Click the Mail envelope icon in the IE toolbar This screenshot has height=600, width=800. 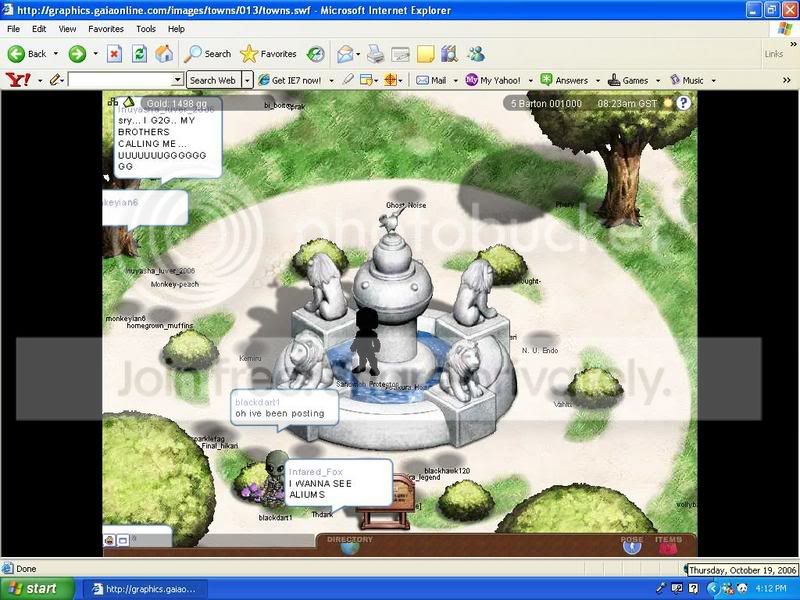[x=345, y=54]
